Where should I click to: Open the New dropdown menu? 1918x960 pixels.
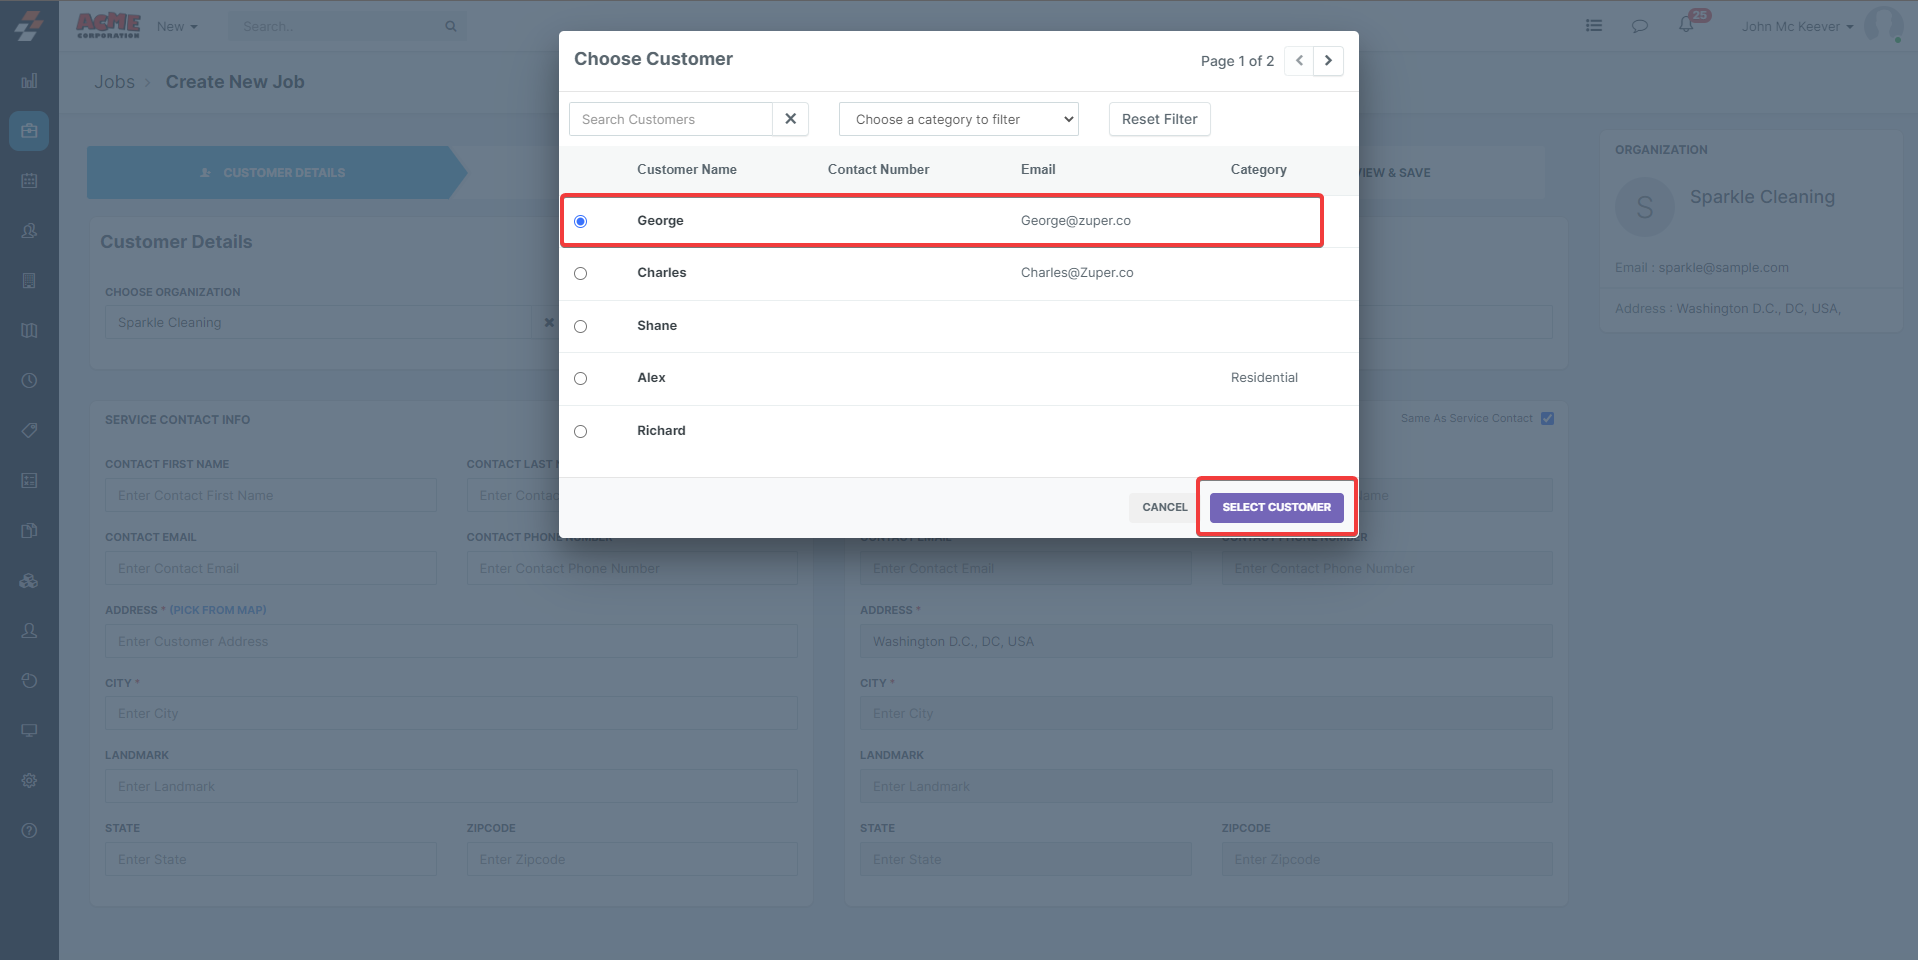click(177, 27)
